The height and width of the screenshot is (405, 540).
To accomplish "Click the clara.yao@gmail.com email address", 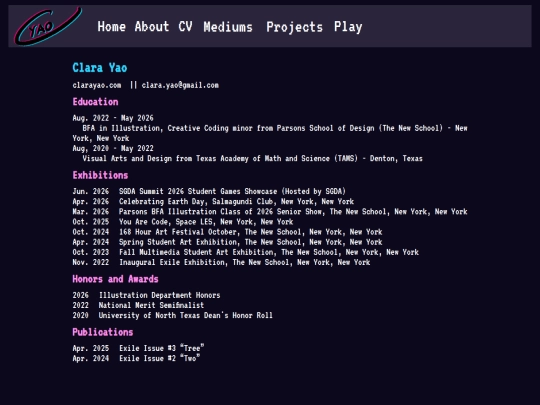I will 180,85.
